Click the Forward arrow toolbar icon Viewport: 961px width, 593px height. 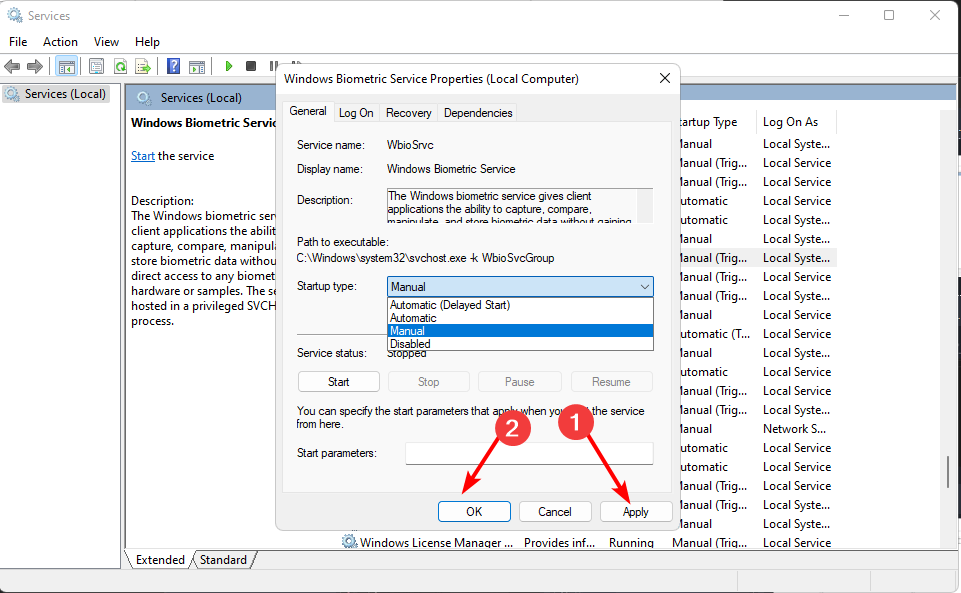(x=35, y=66)
